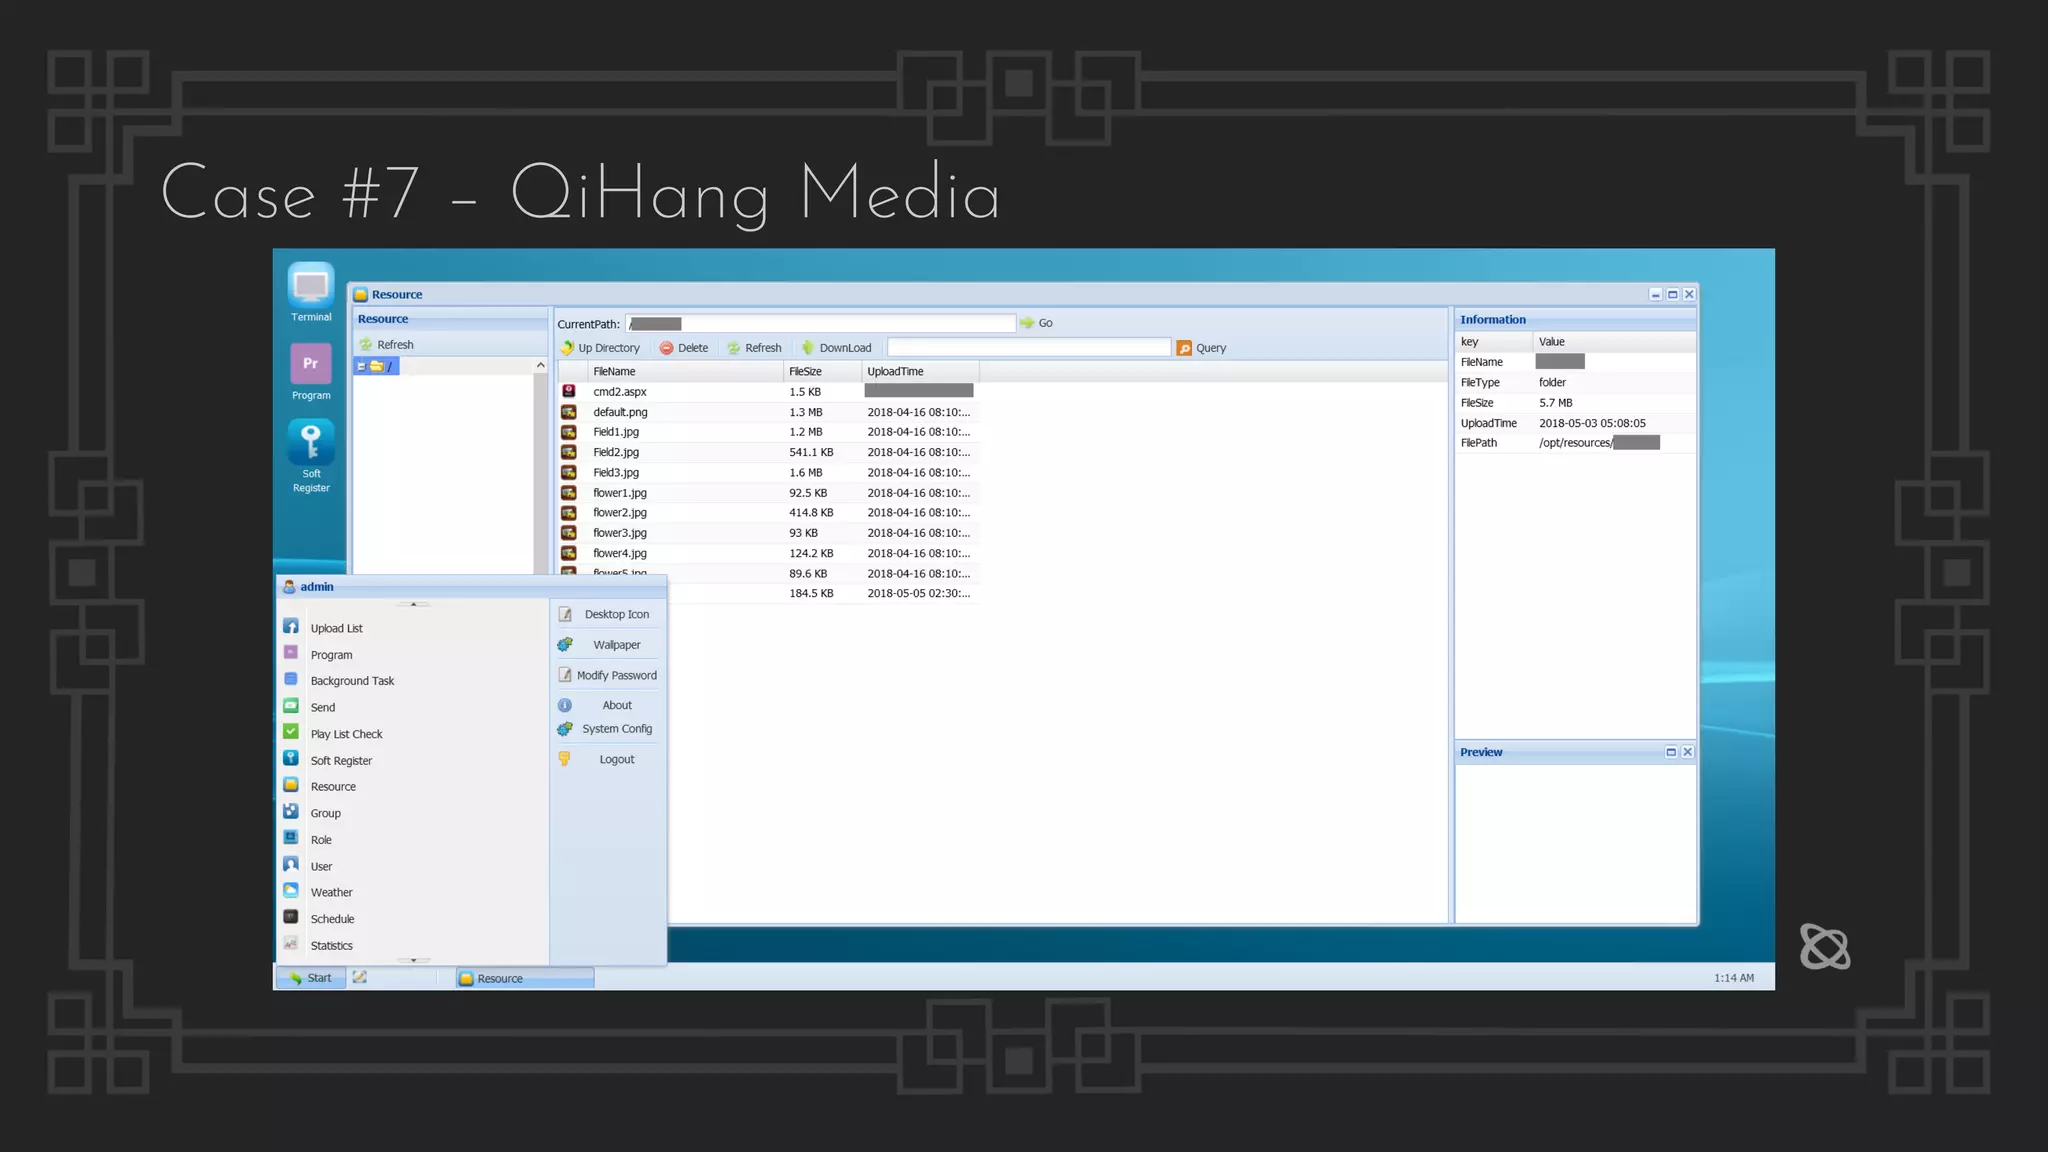The height and width of the screenshot is (1152, 2048).
Task: Open Play List Check menu entry
Action: 346,734
